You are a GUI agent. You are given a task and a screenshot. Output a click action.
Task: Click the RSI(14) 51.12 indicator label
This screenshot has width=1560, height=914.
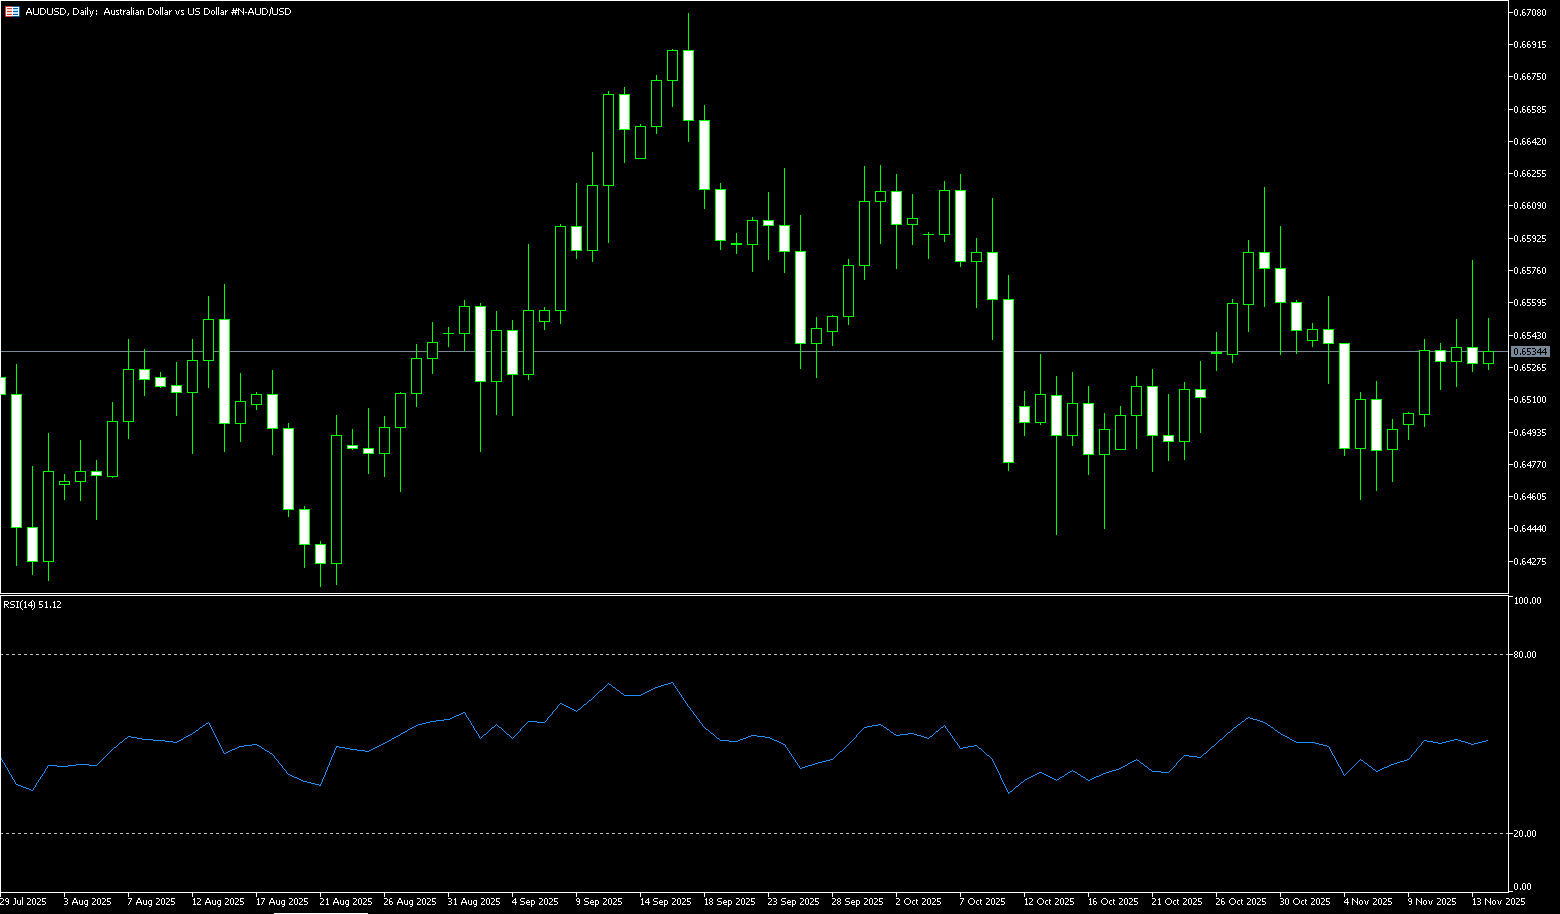(33, 605)
